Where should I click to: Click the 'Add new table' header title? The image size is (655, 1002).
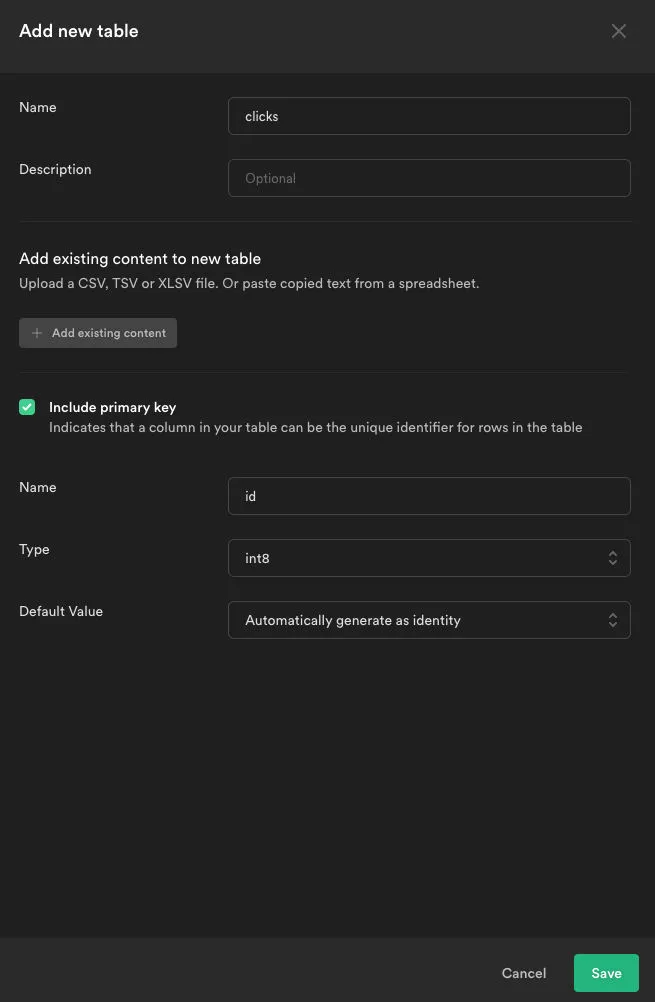(79, 31)
